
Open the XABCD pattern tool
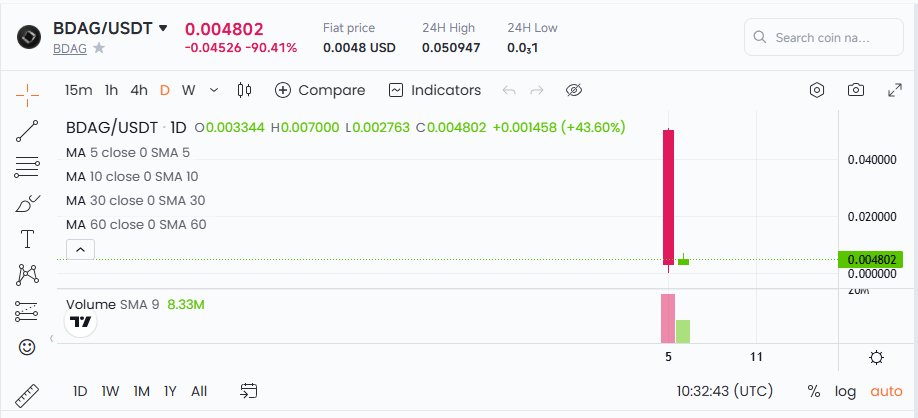[27, 275]
